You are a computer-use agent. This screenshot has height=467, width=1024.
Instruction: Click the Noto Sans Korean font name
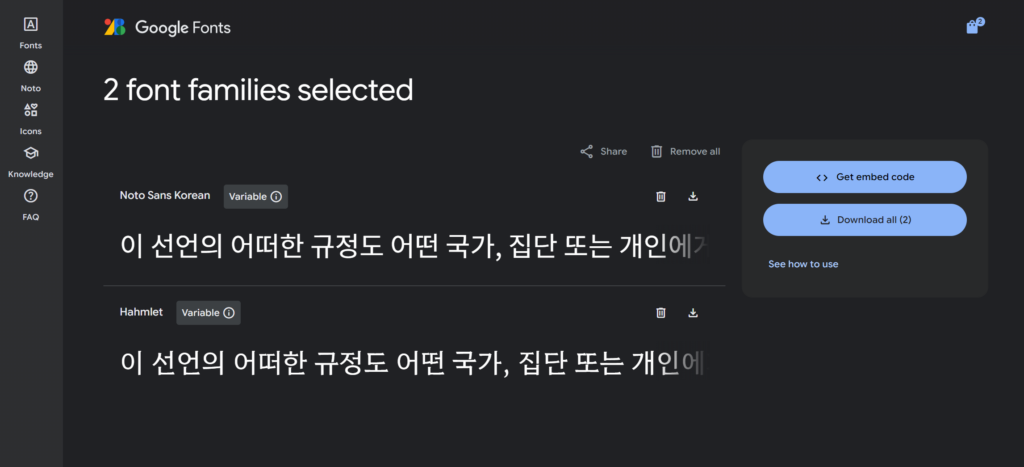[x=165, y=196]
